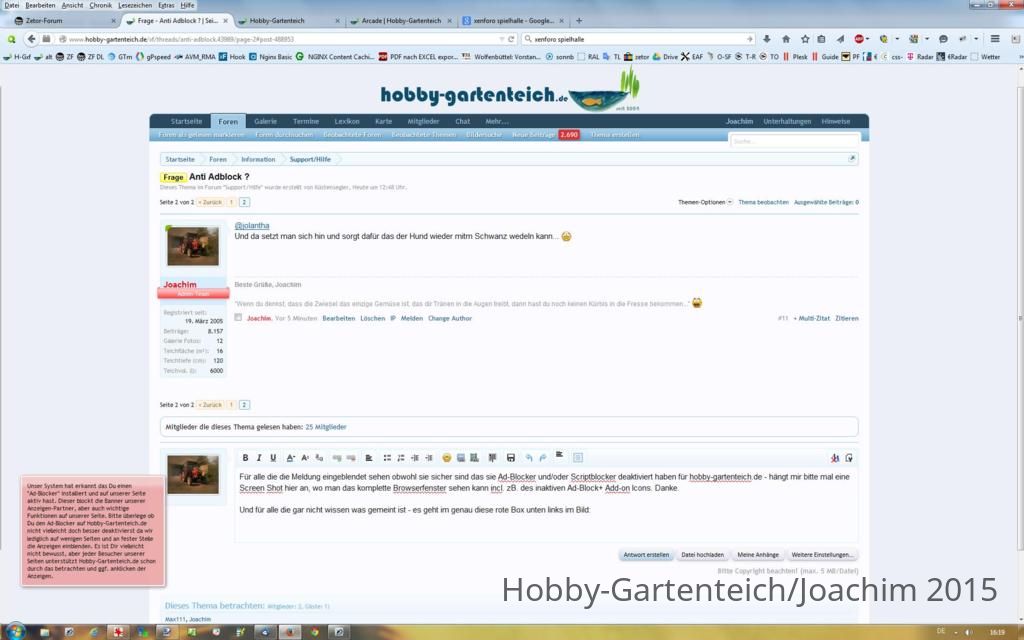Open File Explorer folder in taskbar
Screen dimensions: 1024x640
(44, 632)
